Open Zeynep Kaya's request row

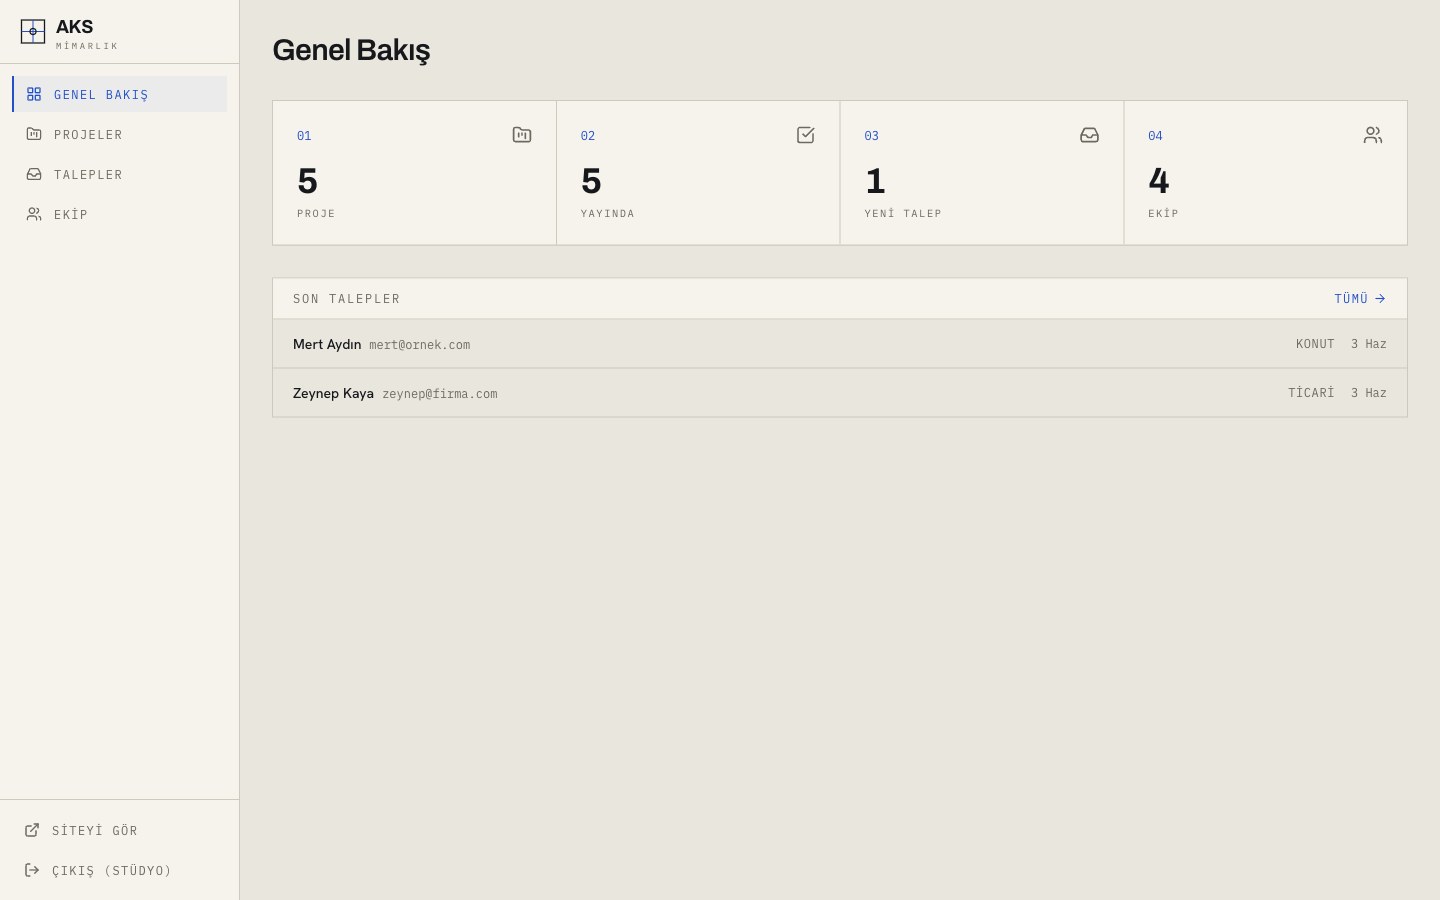[x=840, y=393]
